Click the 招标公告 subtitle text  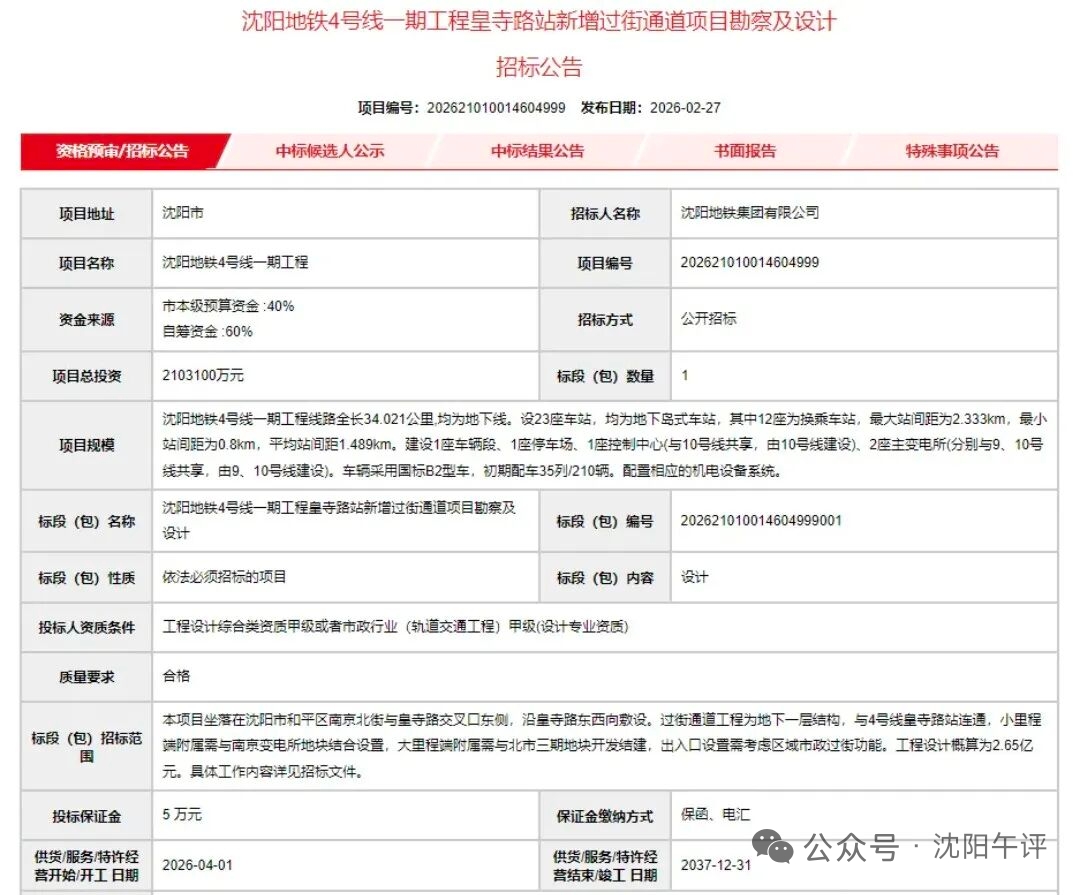[539, 67]
